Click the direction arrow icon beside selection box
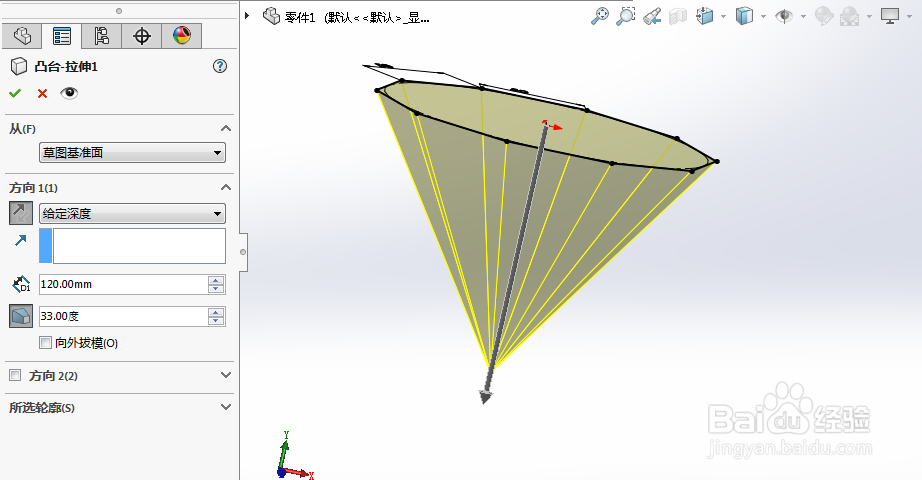922x480 pixels. coord(21,240)
